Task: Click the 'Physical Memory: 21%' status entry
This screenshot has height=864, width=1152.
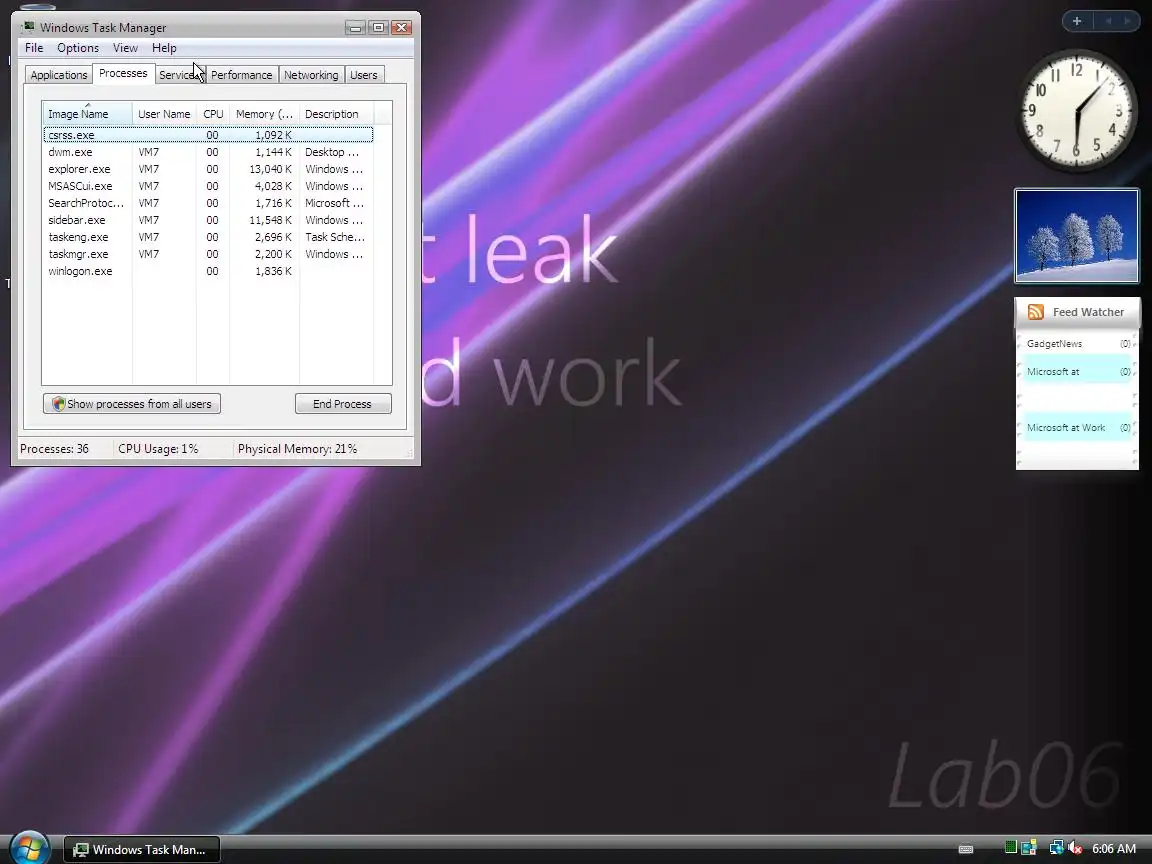Action: 298,449
